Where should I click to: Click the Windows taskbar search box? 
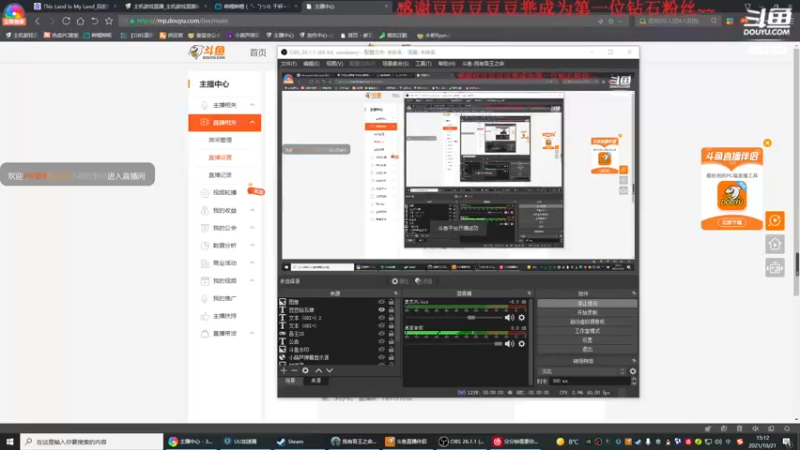tap(92, 441)
